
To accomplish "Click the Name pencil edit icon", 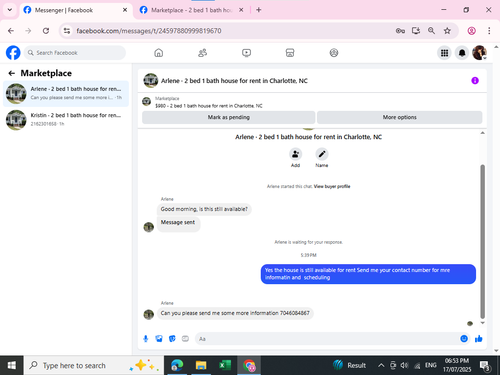I will coord(322,154).
